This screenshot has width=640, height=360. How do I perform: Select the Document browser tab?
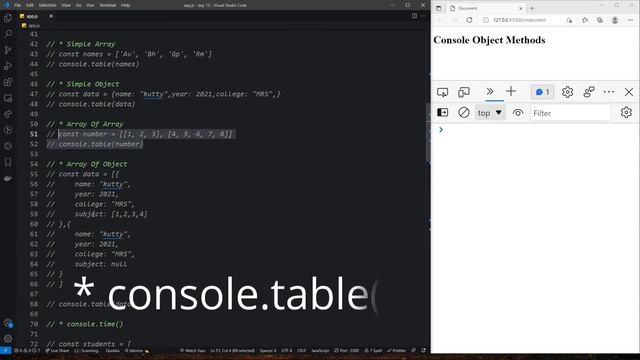pyautogui.click(x=486, y=8)
